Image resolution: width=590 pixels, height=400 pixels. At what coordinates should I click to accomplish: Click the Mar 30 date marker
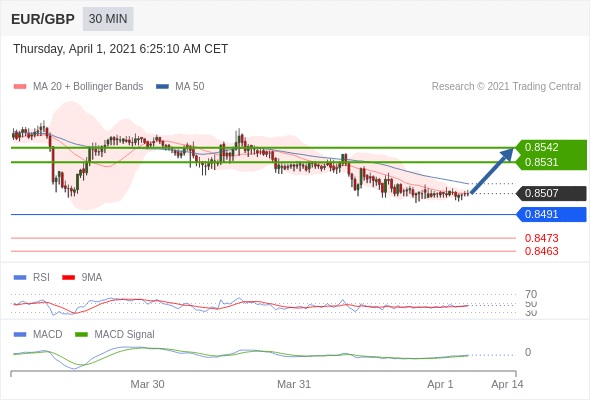[x=147, y=384]
